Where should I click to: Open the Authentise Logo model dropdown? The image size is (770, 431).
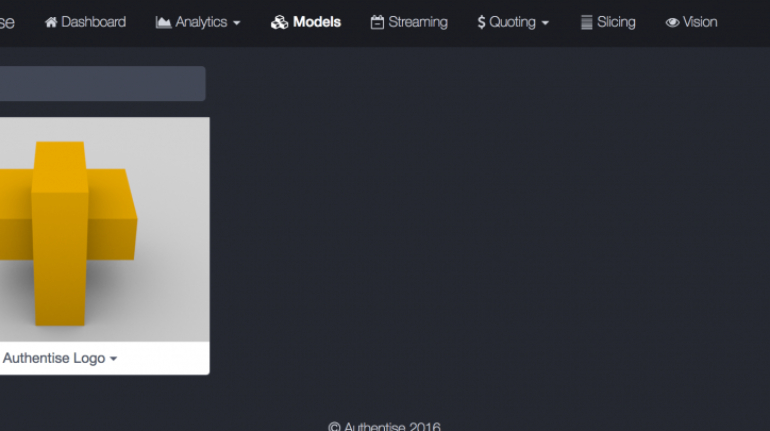60,358
